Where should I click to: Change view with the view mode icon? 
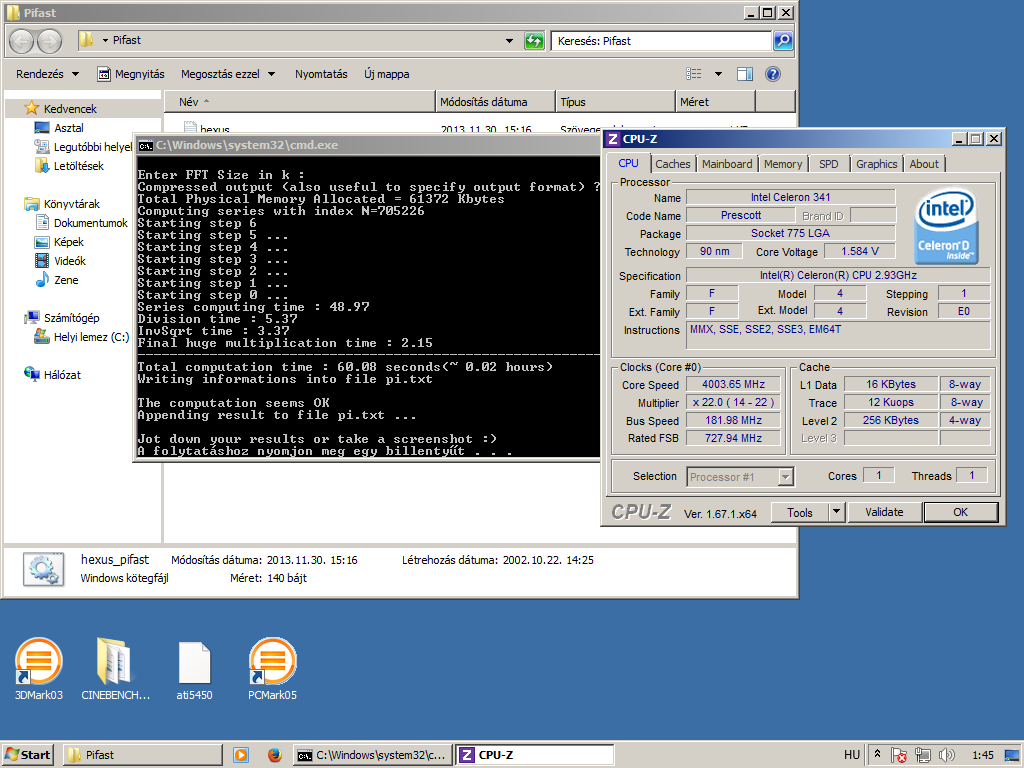pyautogui.click(x=694, y=74)
